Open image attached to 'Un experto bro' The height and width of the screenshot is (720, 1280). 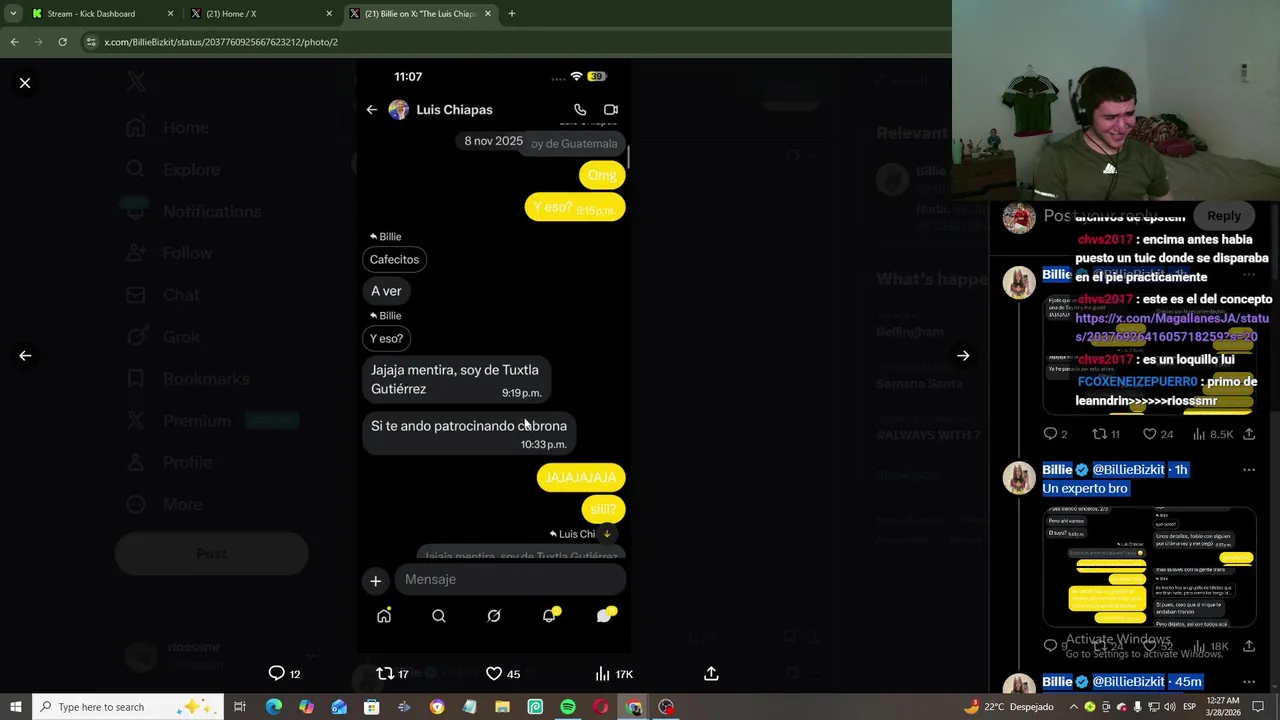(1149, 567)
